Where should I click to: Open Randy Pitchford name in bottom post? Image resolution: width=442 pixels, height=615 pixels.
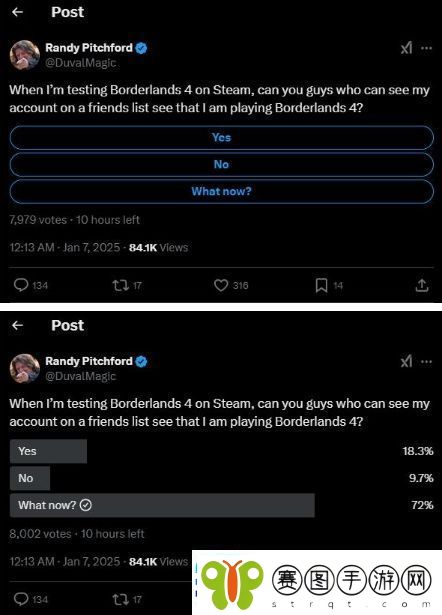89,361
